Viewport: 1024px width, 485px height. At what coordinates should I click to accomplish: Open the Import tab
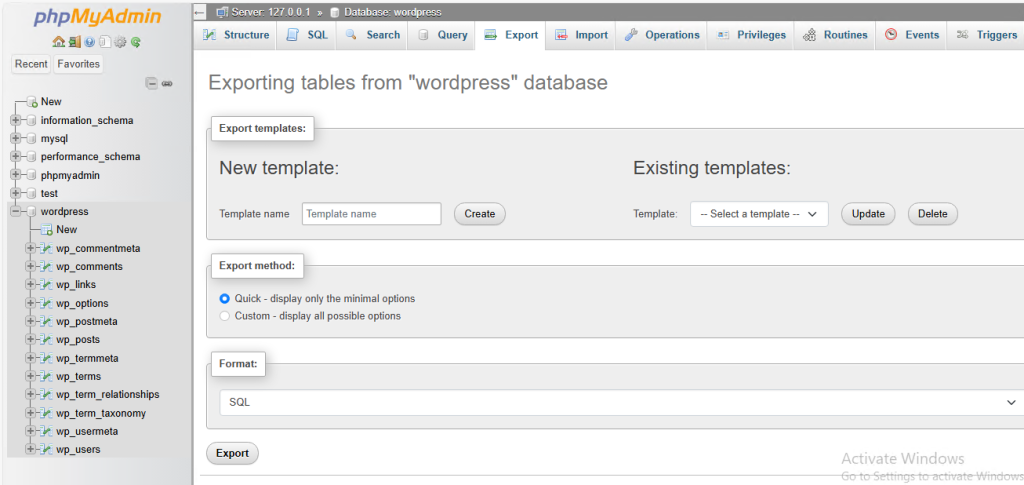point(581,35)
